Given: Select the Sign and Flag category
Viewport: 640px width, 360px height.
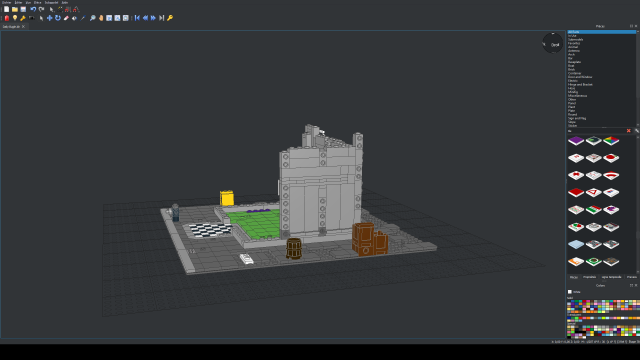Looking at the screenshot, I should (x=577, y=118).
